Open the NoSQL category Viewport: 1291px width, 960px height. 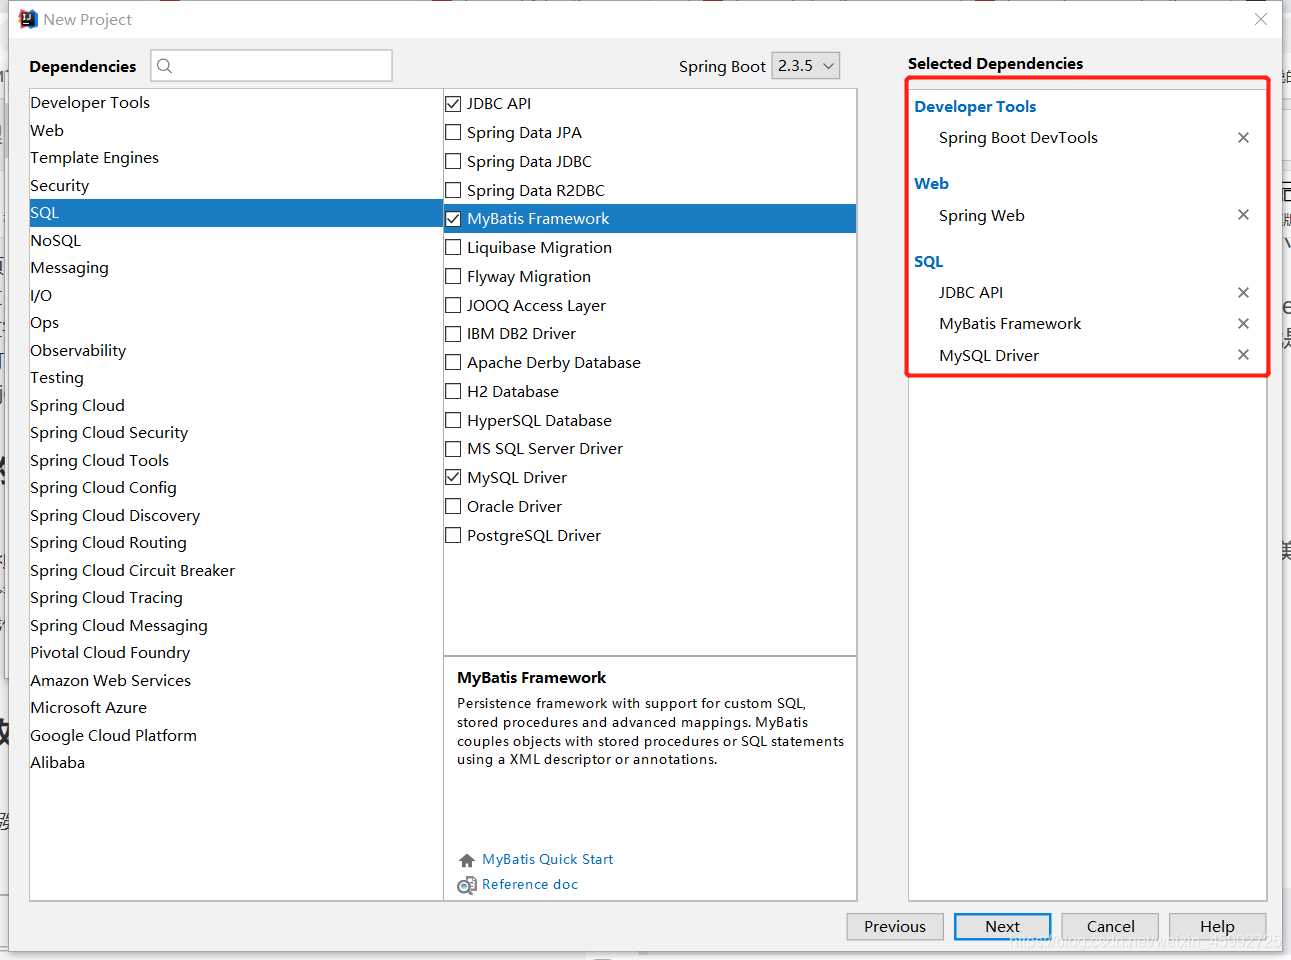236,240
